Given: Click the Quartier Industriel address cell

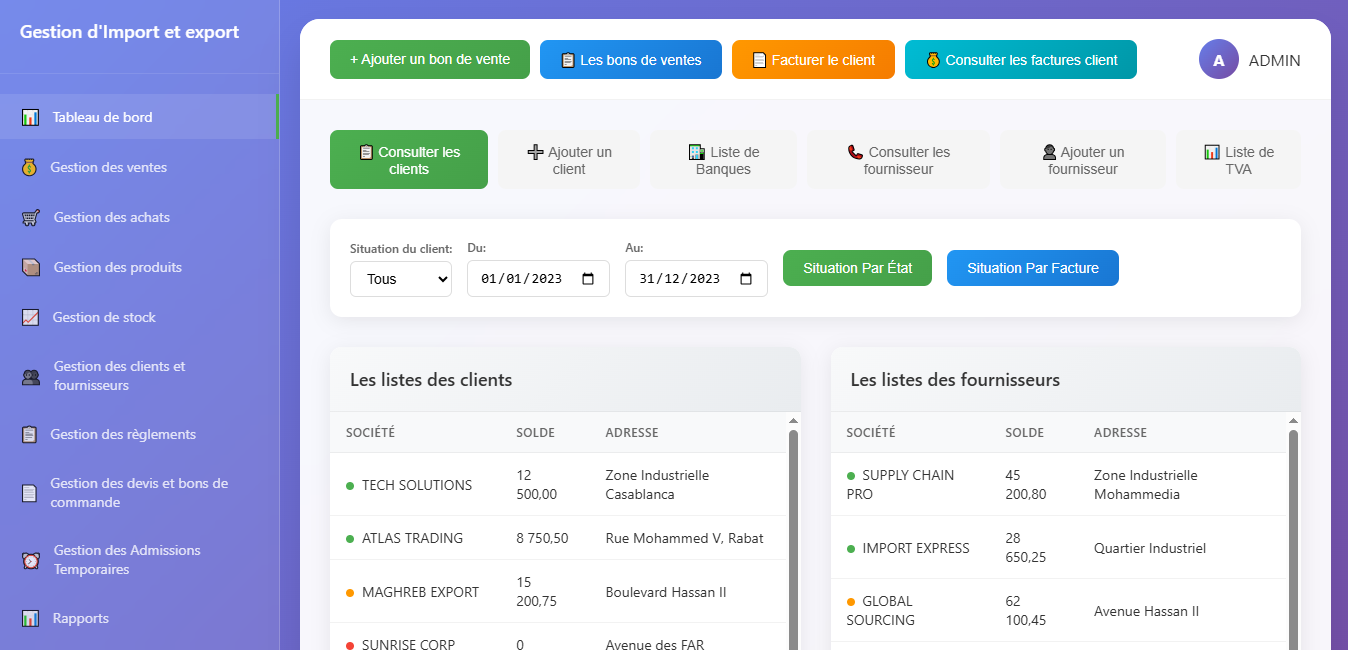Looking at the screenshot, I should pos(1150,548).
